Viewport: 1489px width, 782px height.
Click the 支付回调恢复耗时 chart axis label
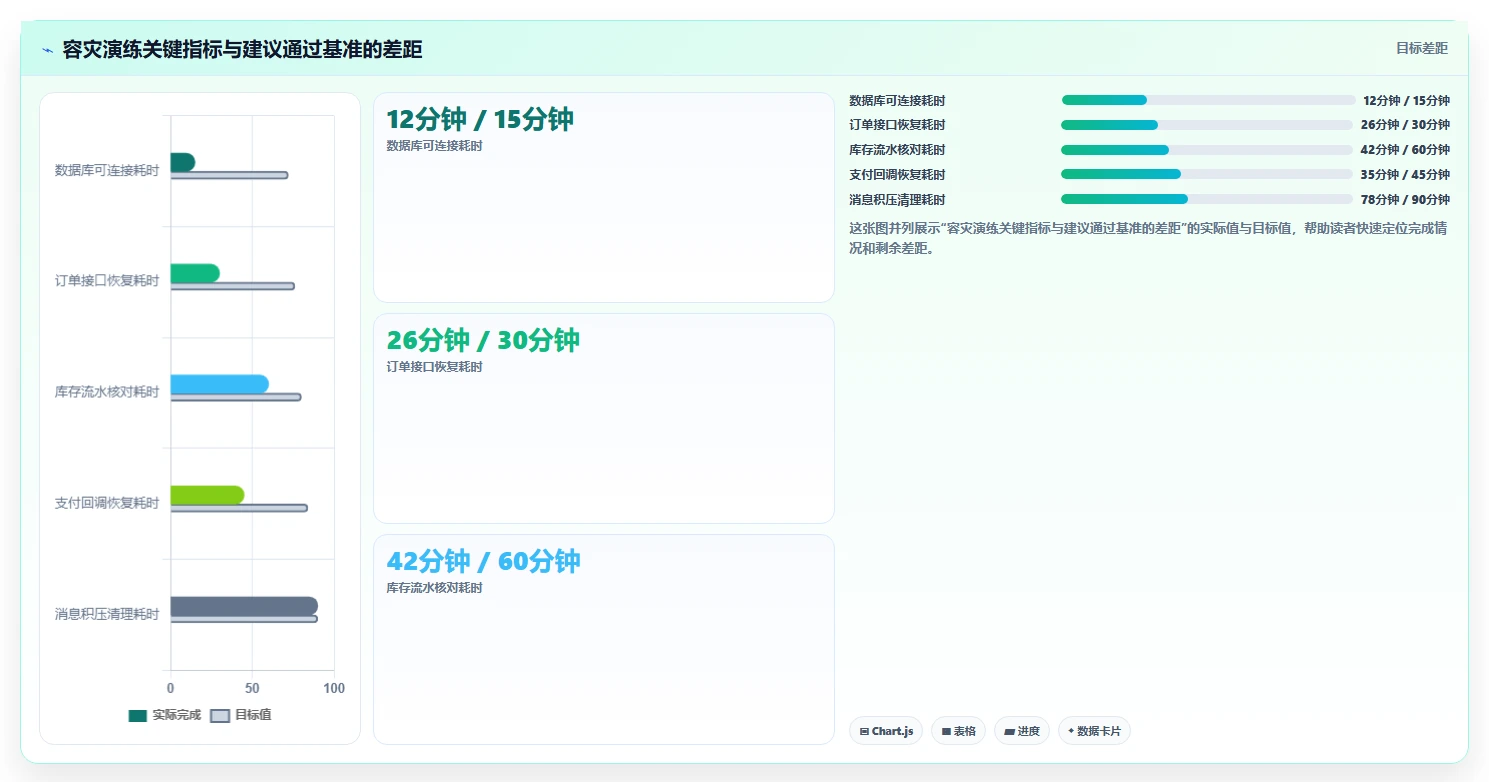(x=107, y=503)
